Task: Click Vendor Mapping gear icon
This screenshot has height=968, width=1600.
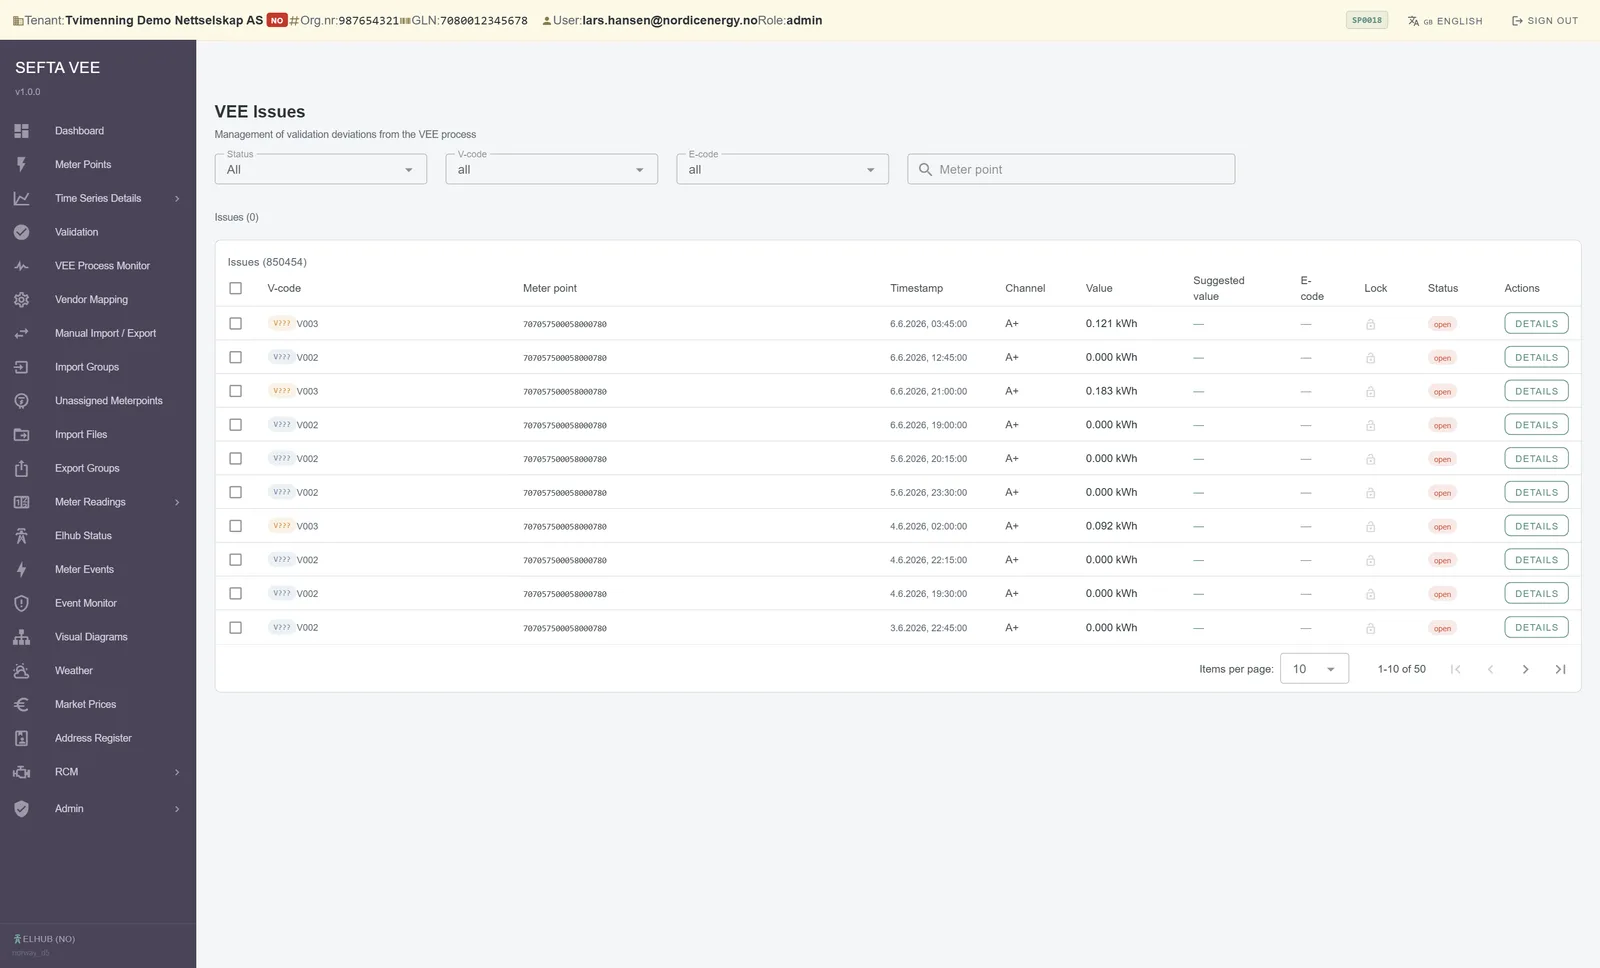Action: [x=21, y=300]
